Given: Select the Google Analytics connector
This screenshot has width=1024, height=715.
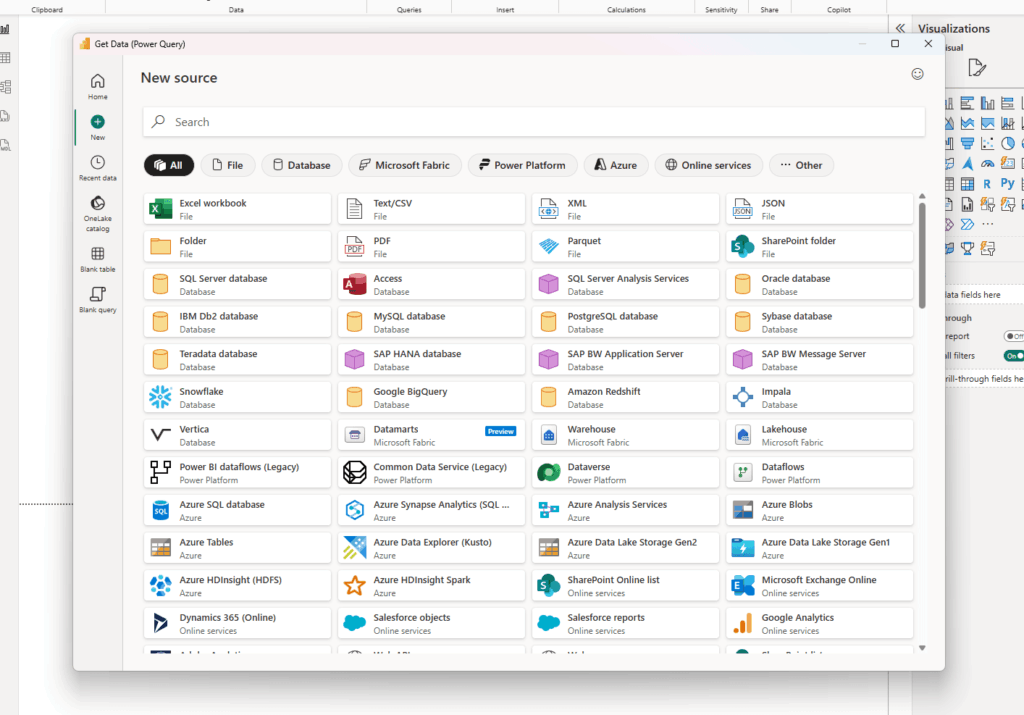Looking at the screenshot, I should pyautogui.click(x=819, y=624).
